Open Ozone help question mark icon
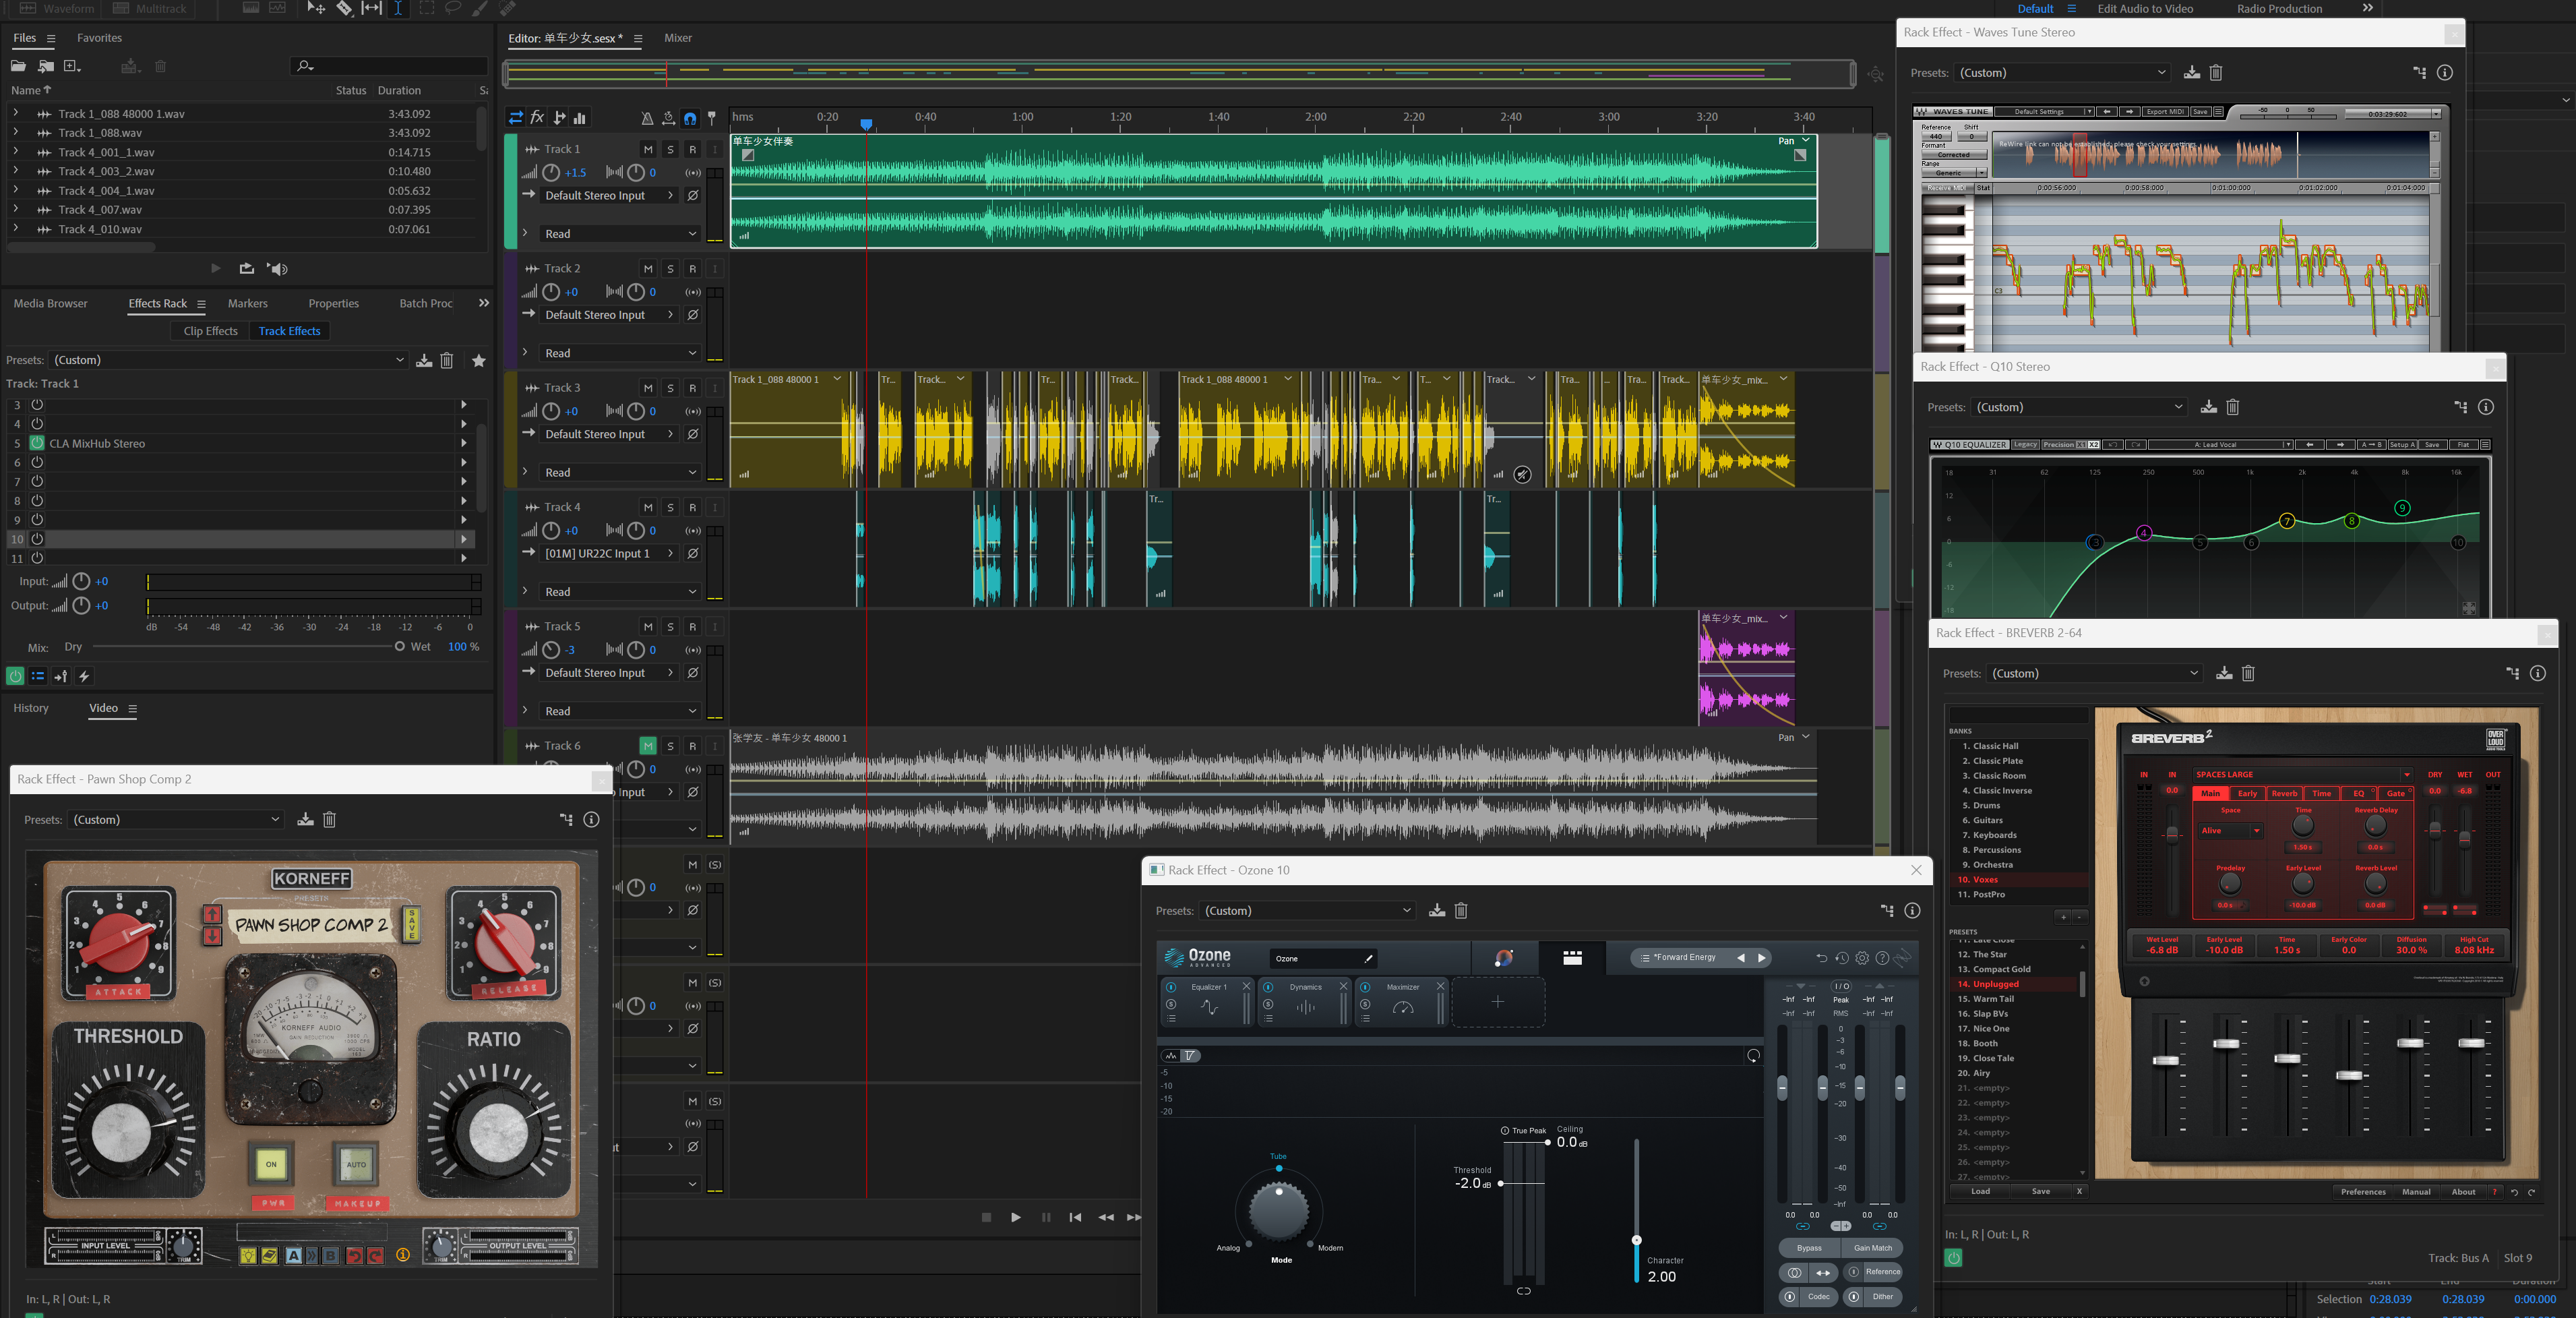This screenshot has height=1318, width=2576. coord(1882,958)
